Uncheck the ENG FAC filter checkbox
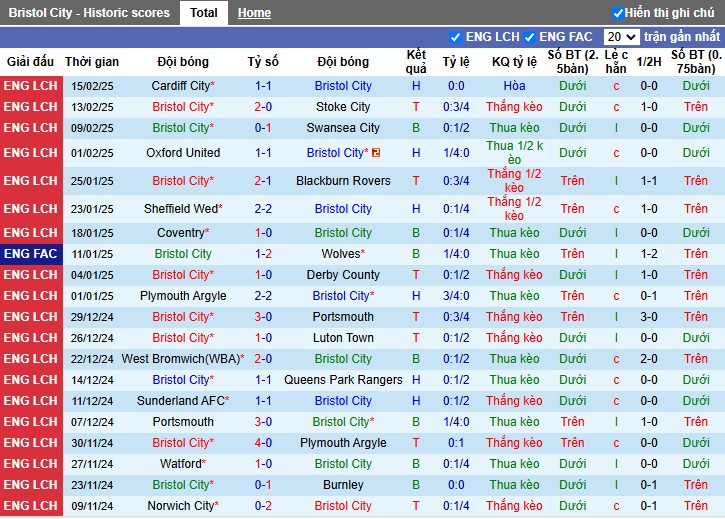Screen dimensions: 725x519 click(529, 37)
